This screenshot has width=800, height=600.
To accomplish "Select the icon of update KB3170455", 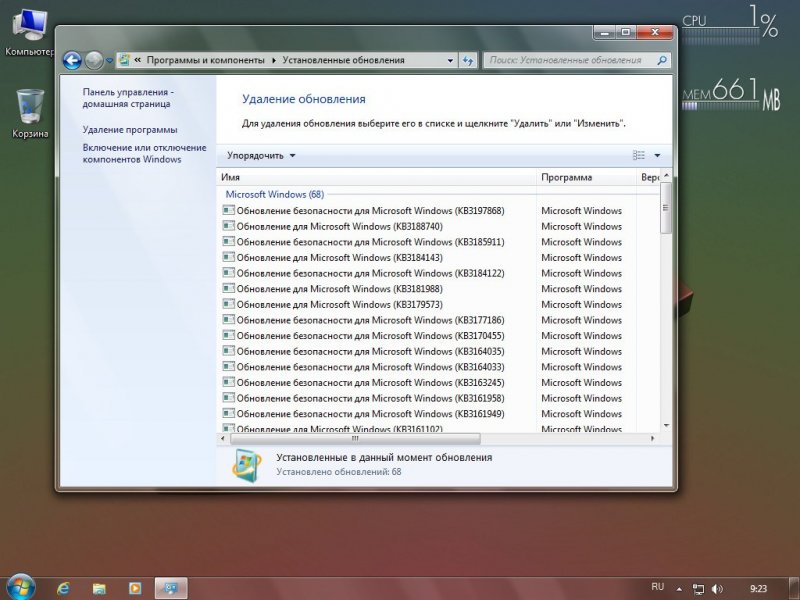I will coord(229,335).
